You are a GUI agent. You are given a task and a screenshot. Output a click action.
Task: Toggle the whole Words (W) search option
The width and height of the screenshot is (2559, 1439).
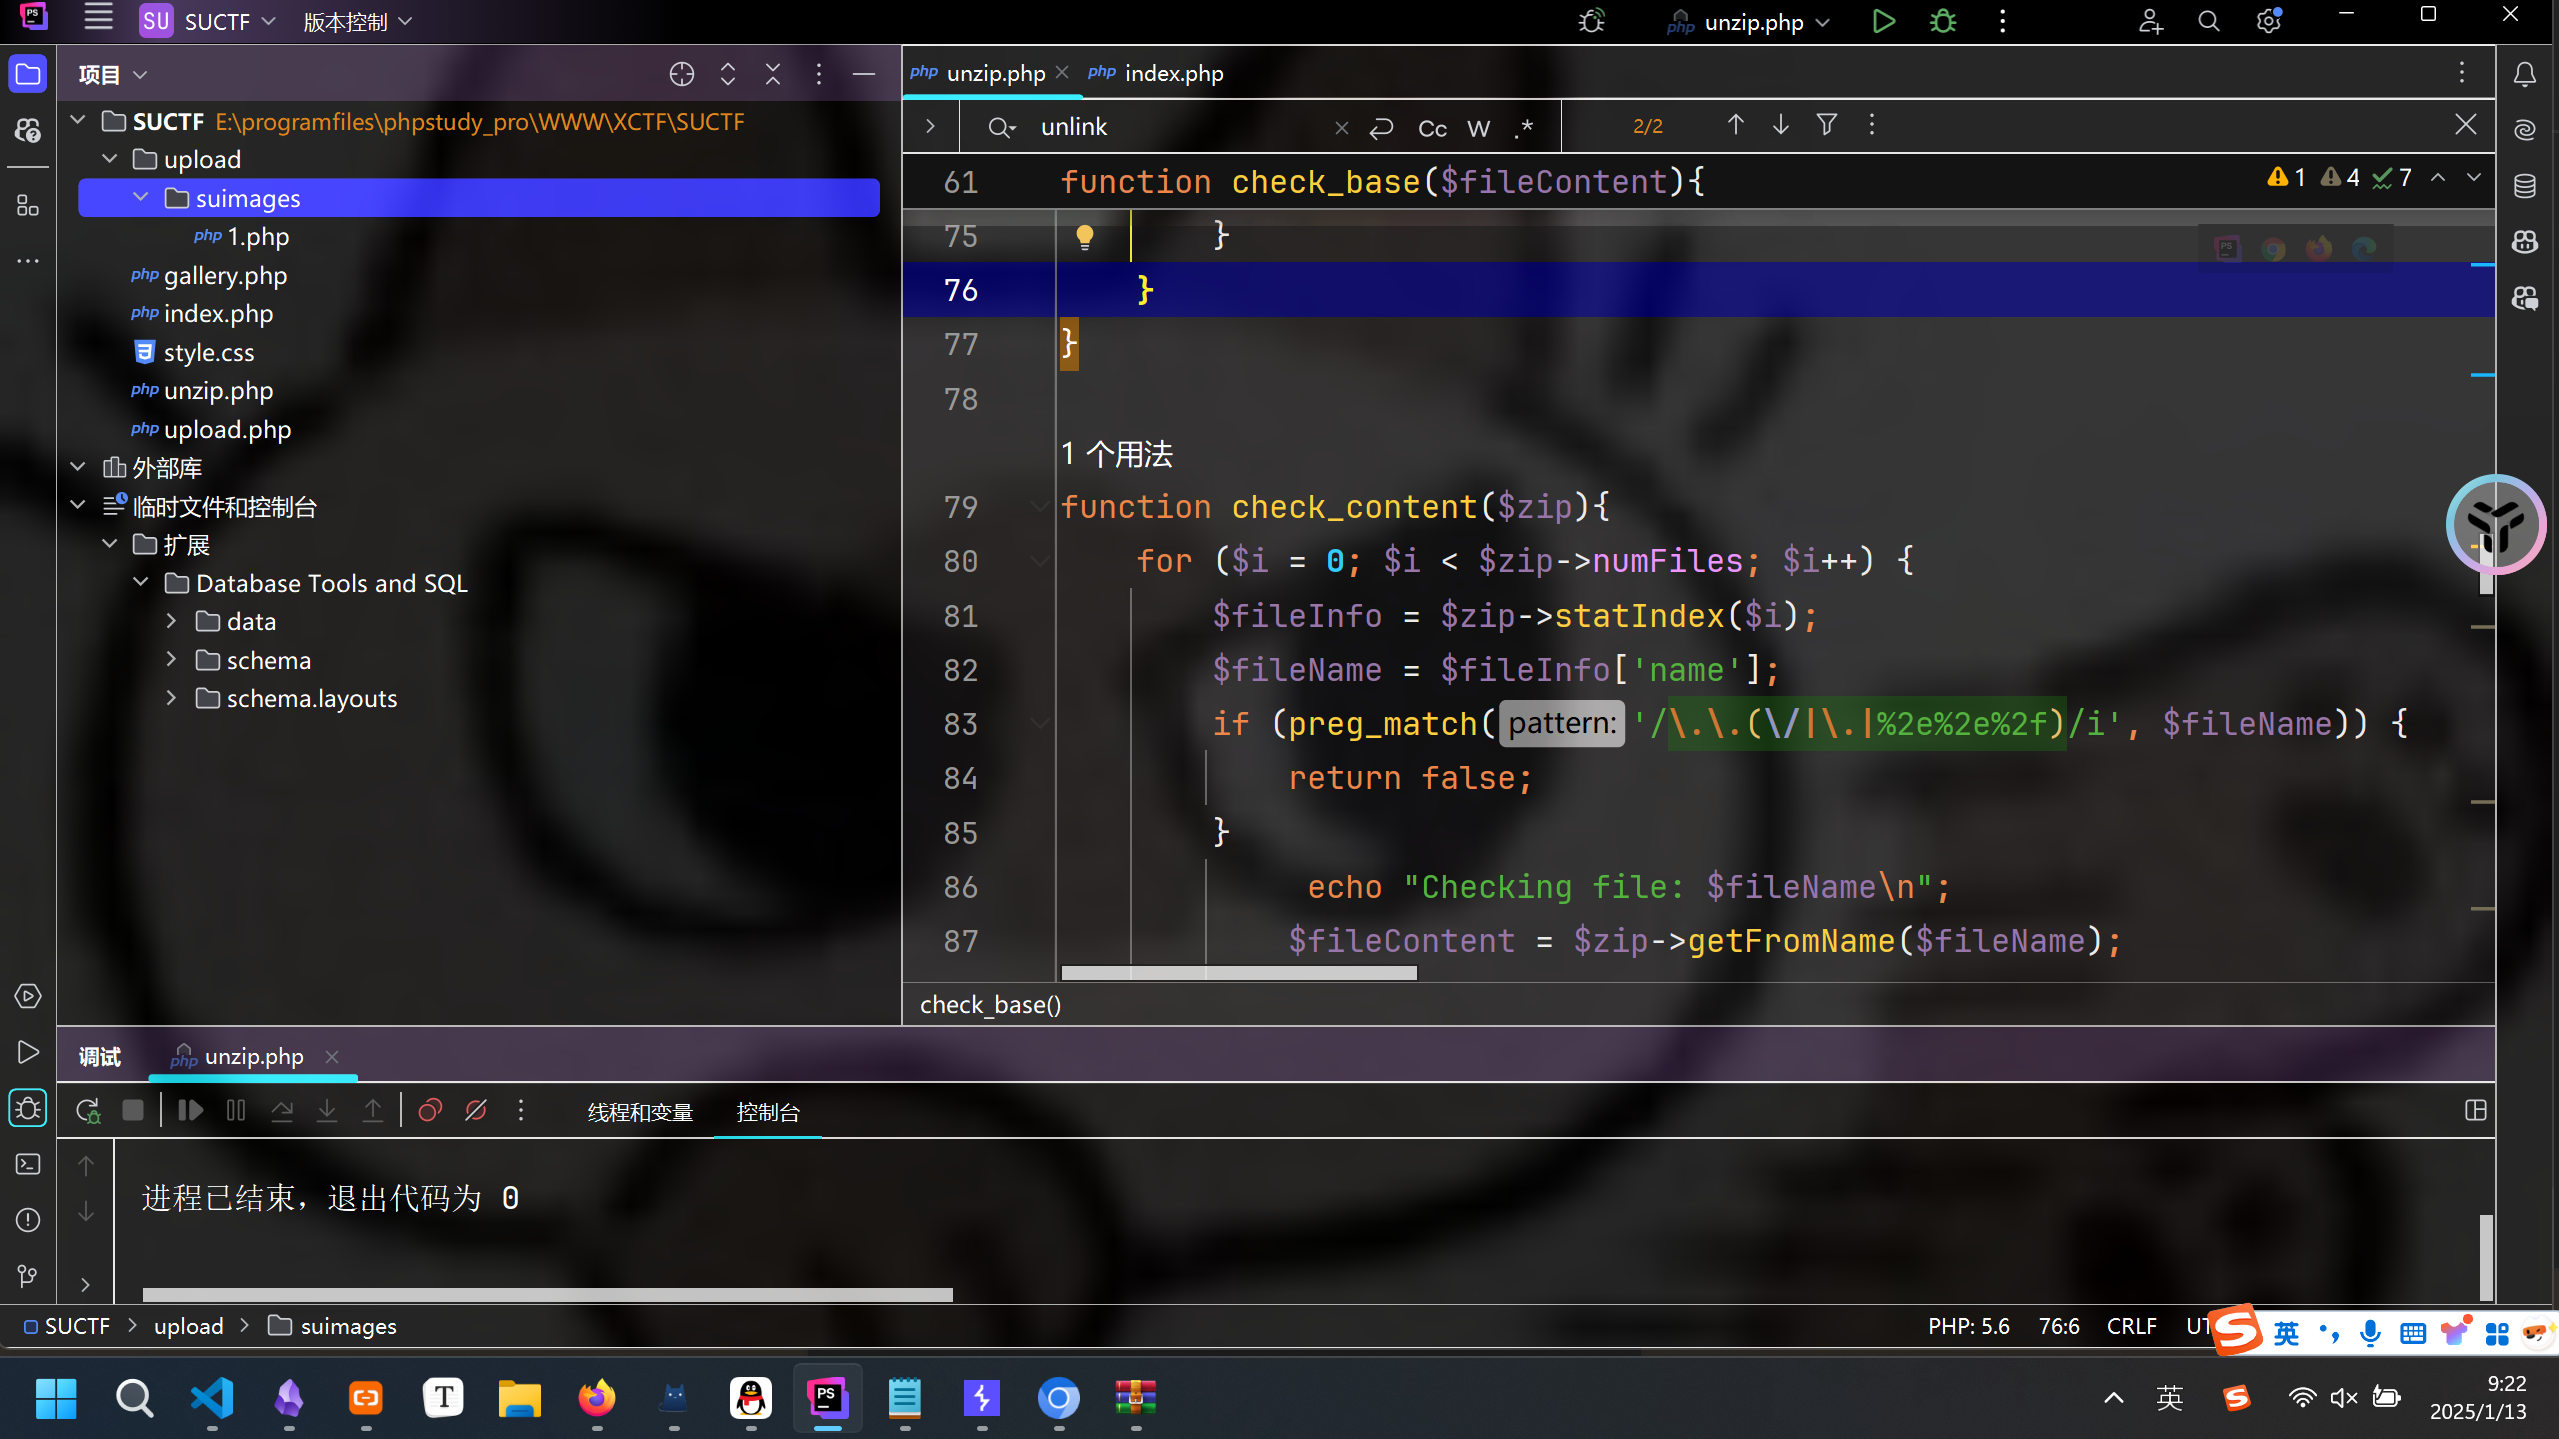(1478, 127)
